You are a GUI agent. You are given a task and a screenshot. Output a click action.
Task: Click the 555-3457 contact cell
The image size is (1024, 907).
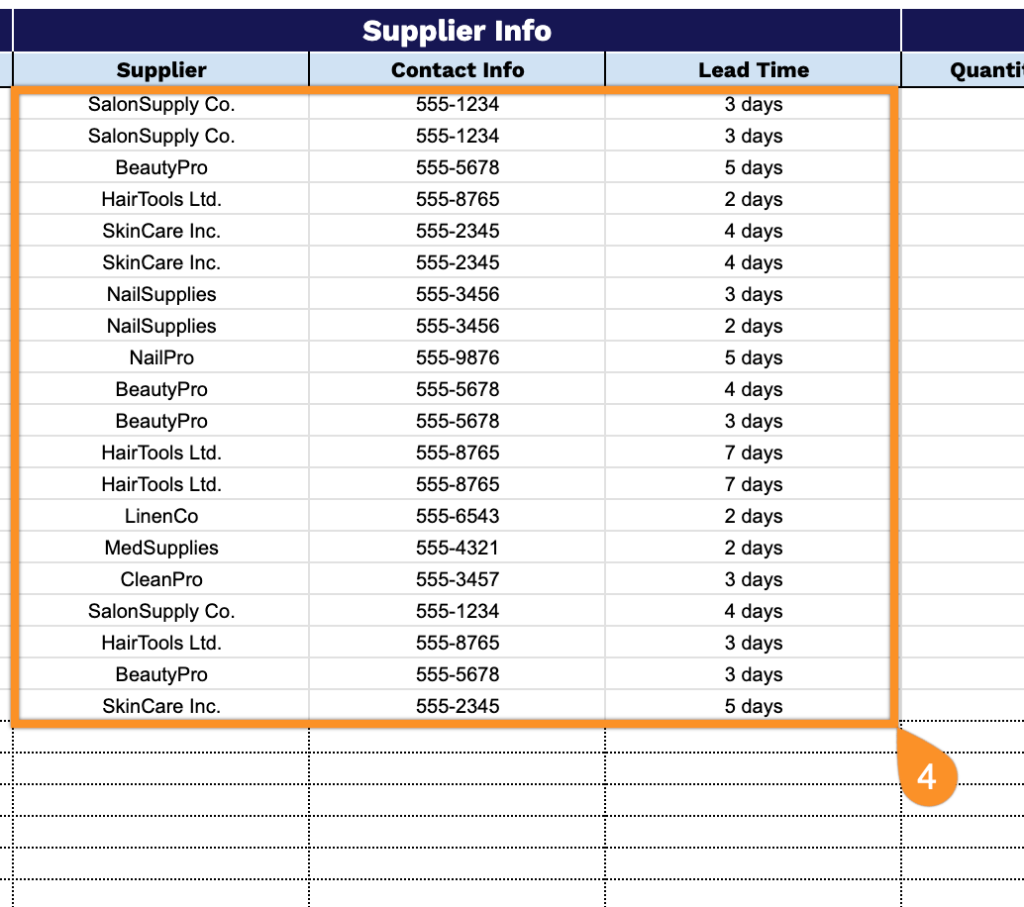457,580
